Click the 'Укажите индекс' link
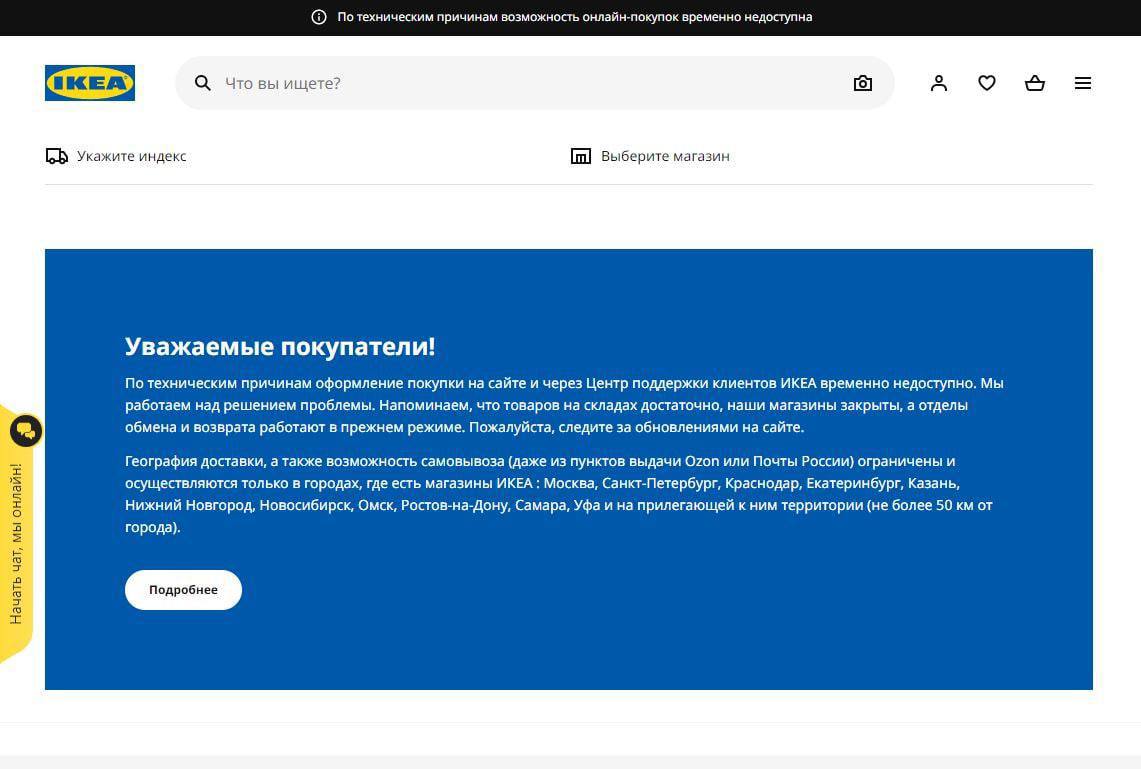Viewport: 1141px width, 769px height. (x=131, y=156)
